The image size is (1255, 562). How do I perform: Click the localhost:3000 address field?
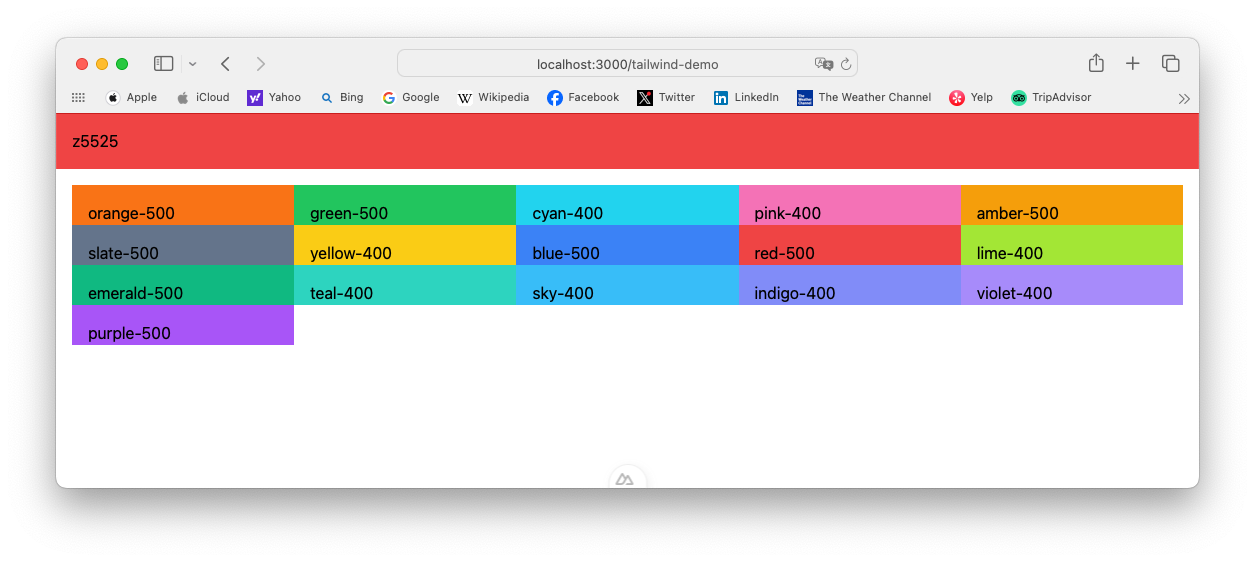[x=627, y=64]
